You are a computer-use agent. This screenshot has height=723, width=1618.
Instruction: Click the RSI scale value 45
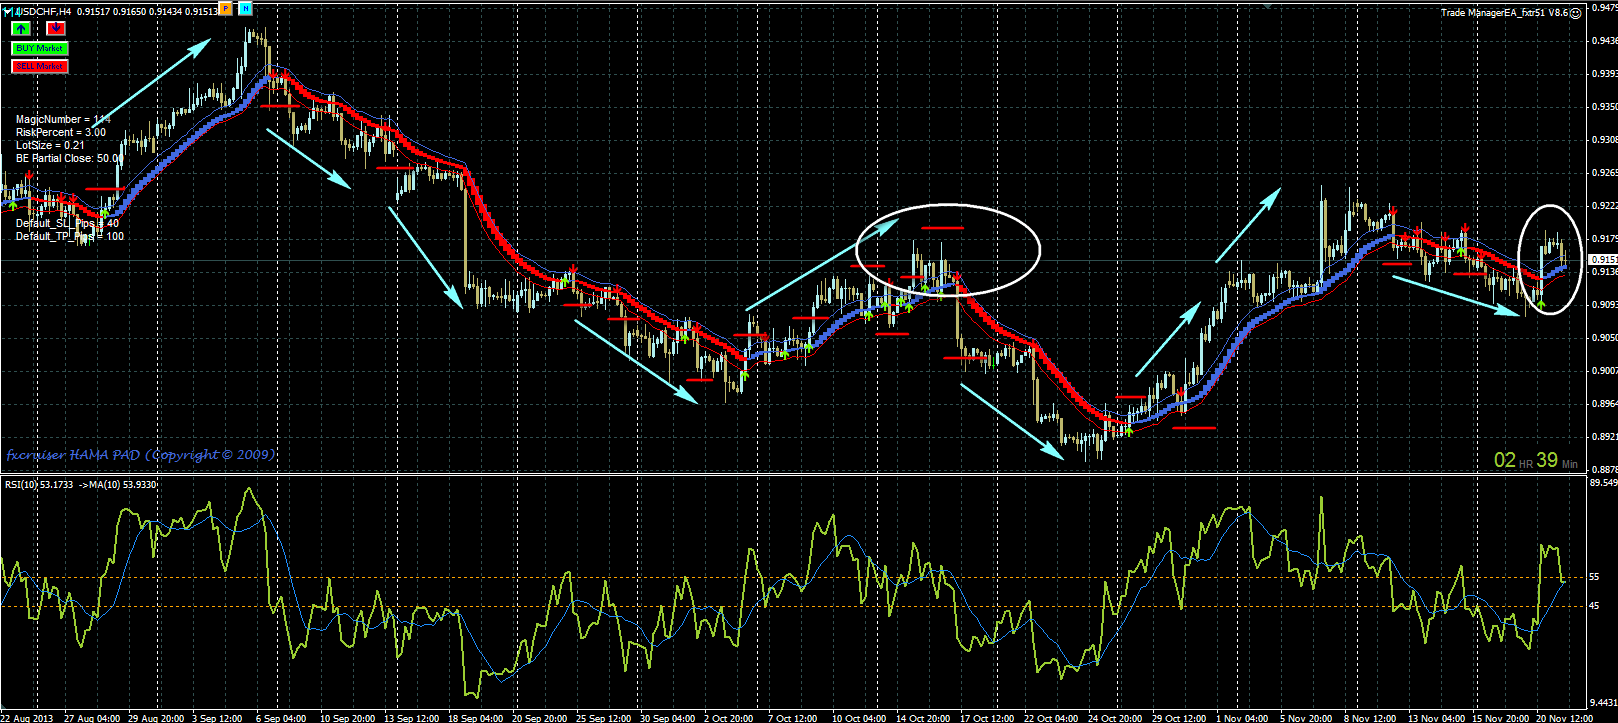pos(1595,606)
